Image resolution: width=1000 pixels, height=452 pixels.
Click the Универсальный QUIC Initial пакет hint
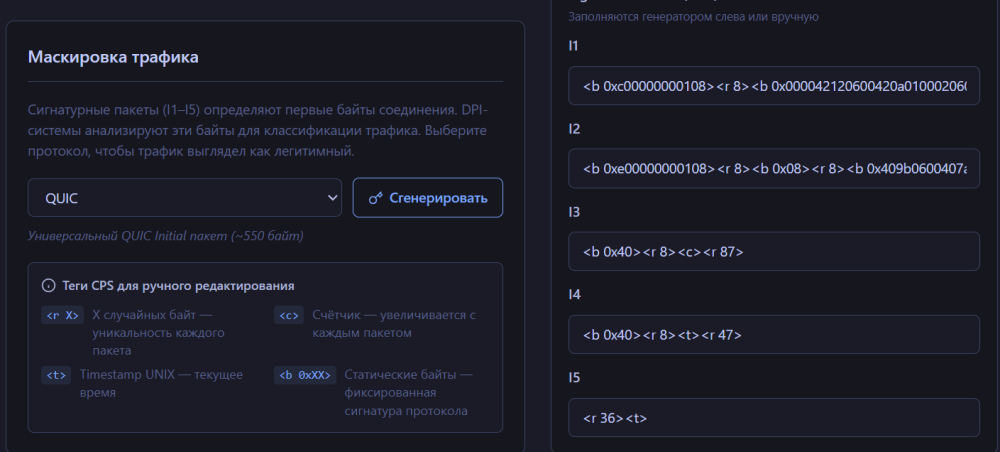(x=165, y=236)
